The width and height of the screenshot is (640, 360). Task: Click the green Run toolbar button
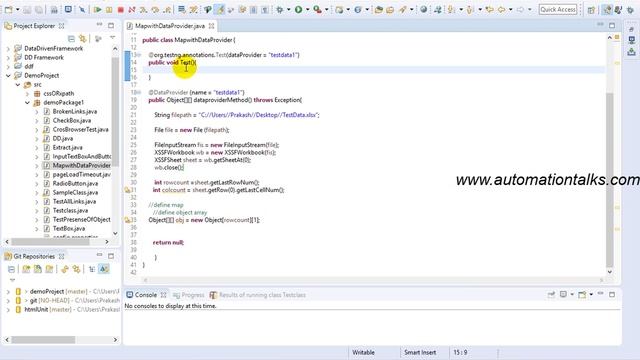[298, 9]
